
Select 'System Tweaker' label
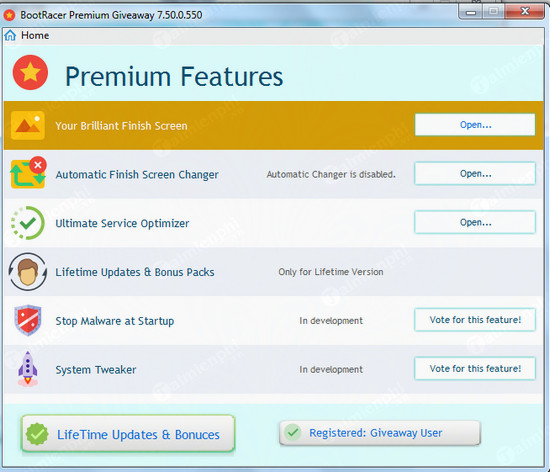coord(96,370)
